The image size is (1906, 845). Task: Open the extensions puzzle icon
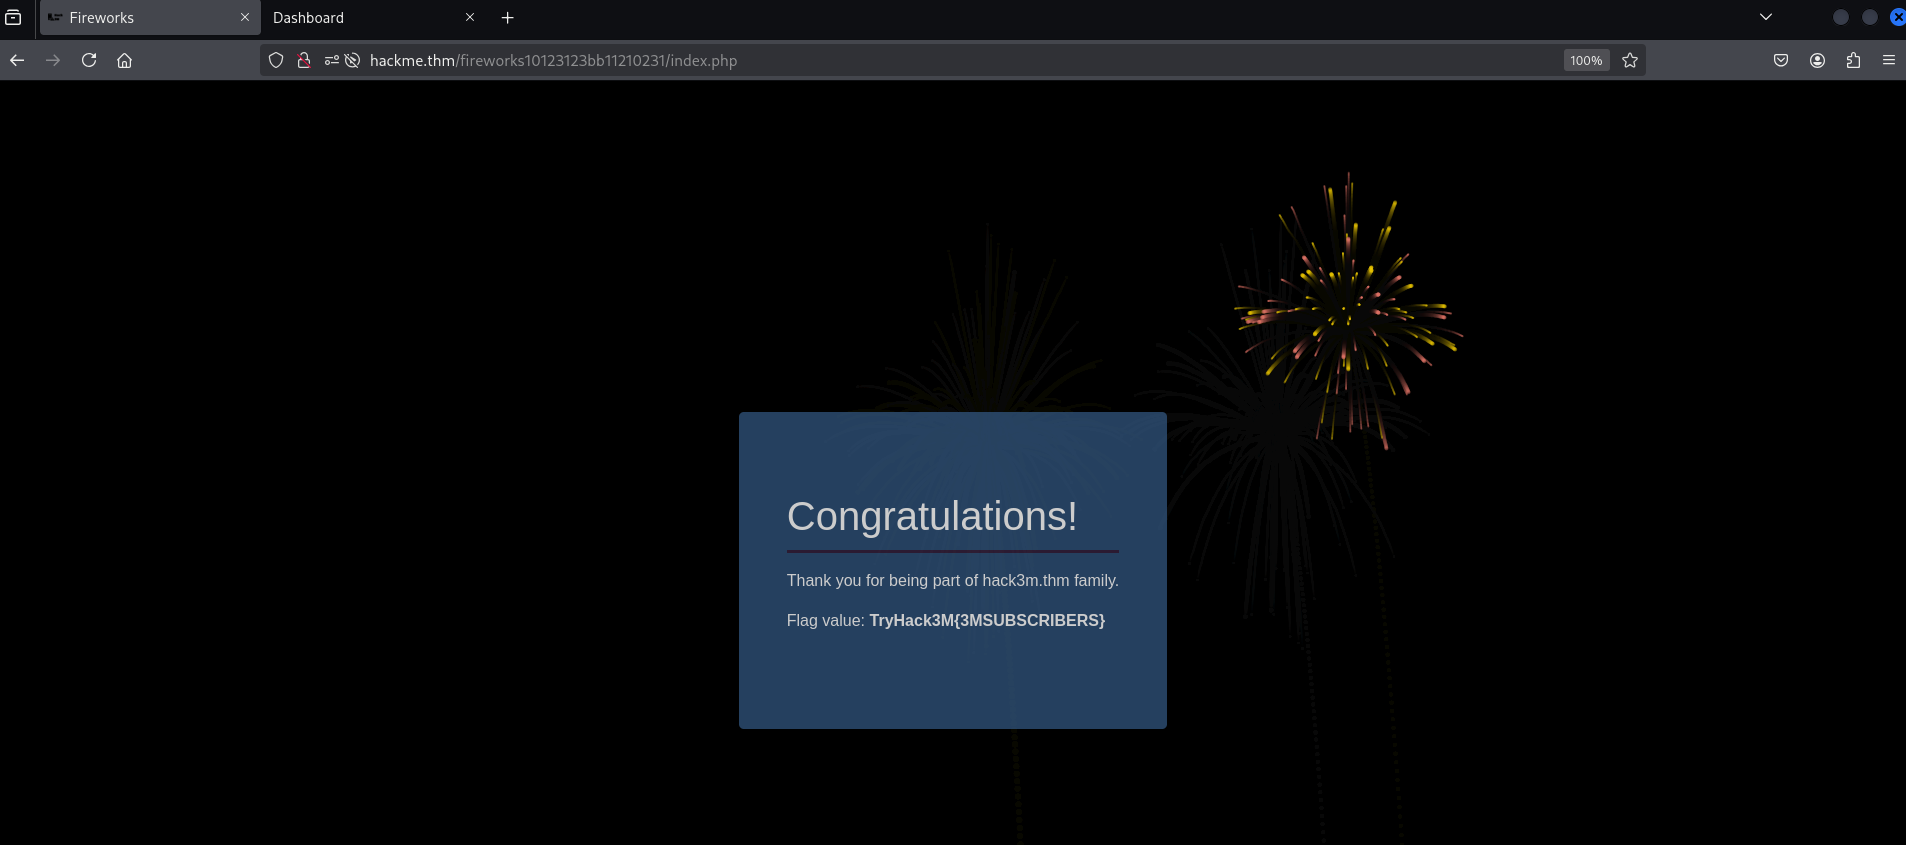point(1853,60)
